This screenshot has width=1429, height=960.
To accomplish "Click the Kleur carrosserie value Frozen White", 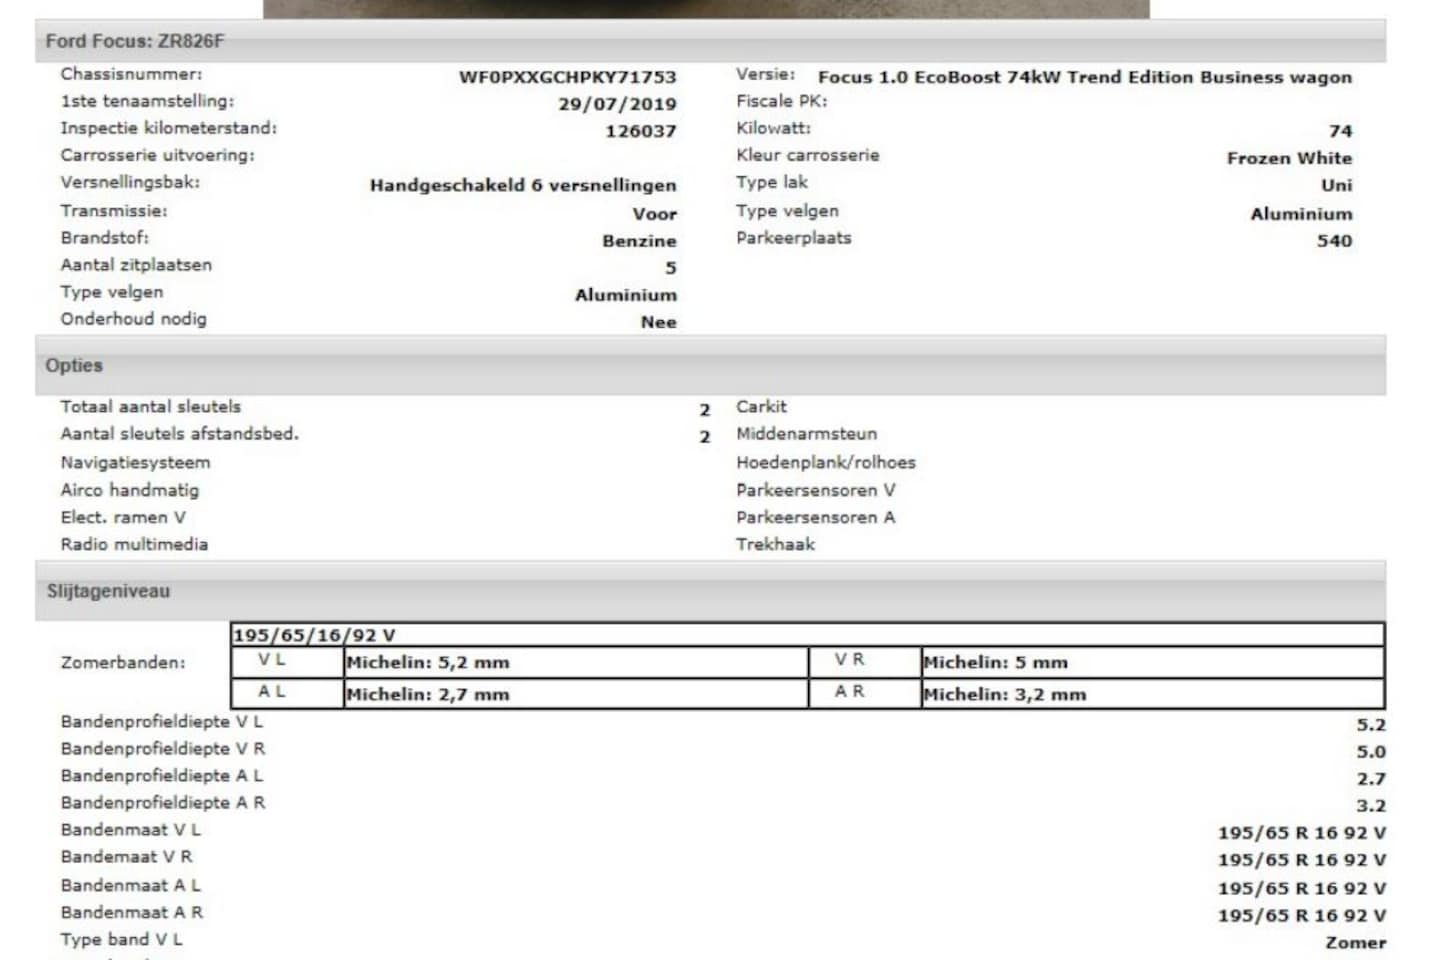I will tap(1289, 158).
